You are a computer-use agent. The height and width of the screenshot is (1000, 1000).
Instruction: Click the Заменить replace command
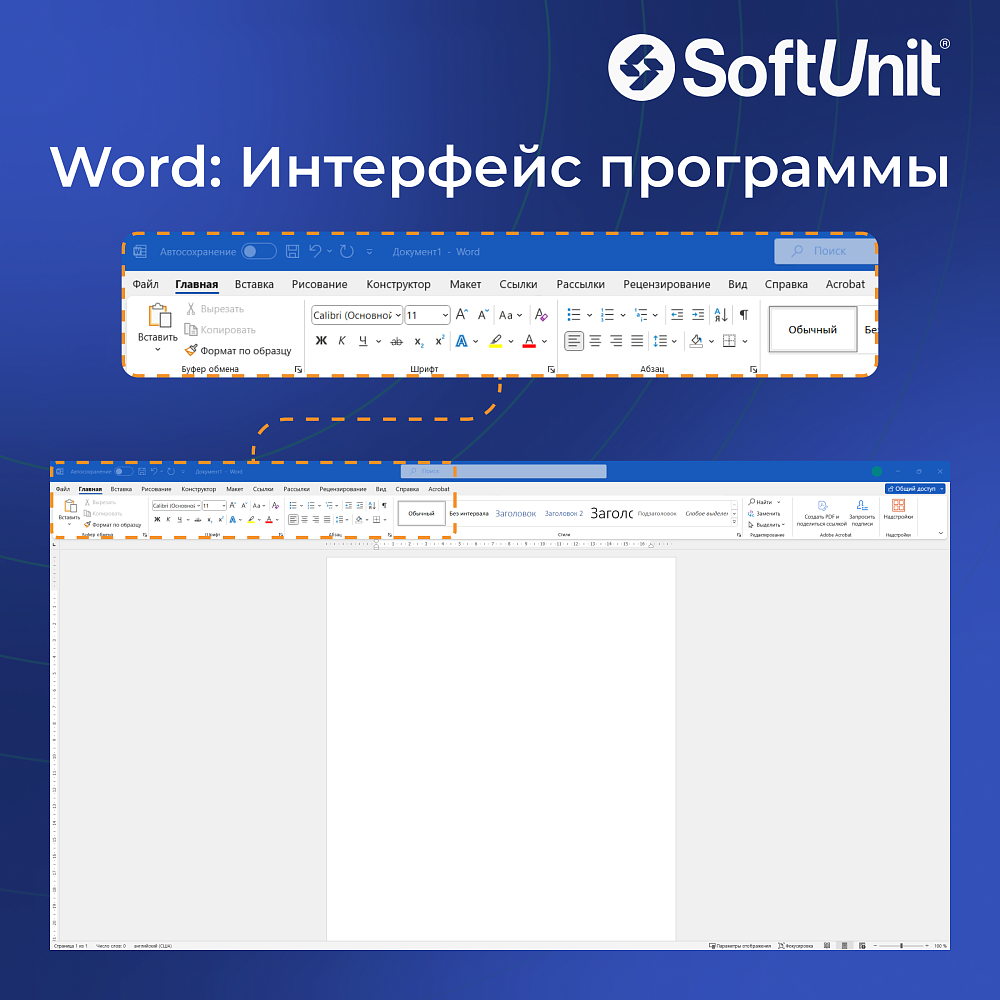764,513
